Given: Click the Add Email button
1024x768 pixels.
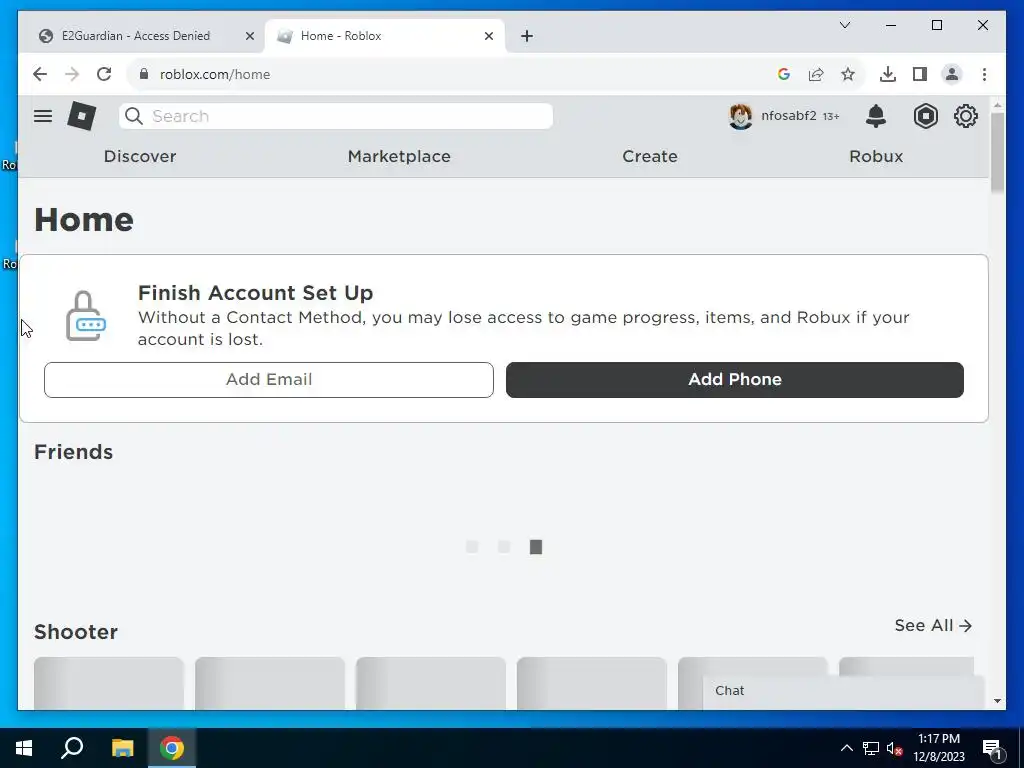Looking at the screenshot, I should pyautogui.click(x=268, y=379).
